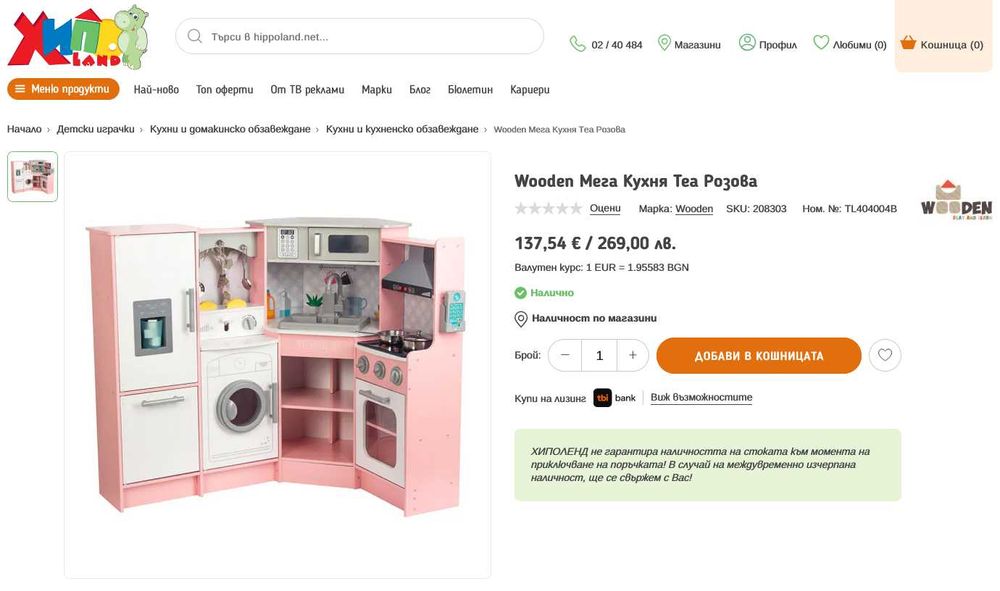
Task: Open the Профил account page
Action: (767, 45)
